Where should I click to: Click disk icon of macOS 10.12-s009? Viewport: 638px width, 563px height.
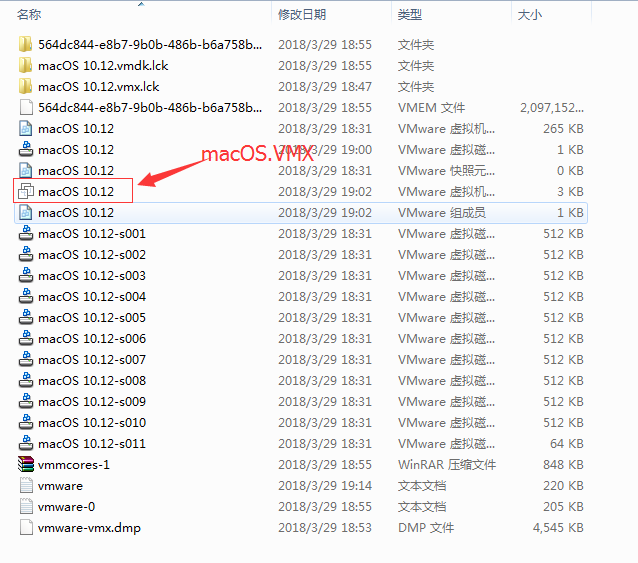[26, 402]
